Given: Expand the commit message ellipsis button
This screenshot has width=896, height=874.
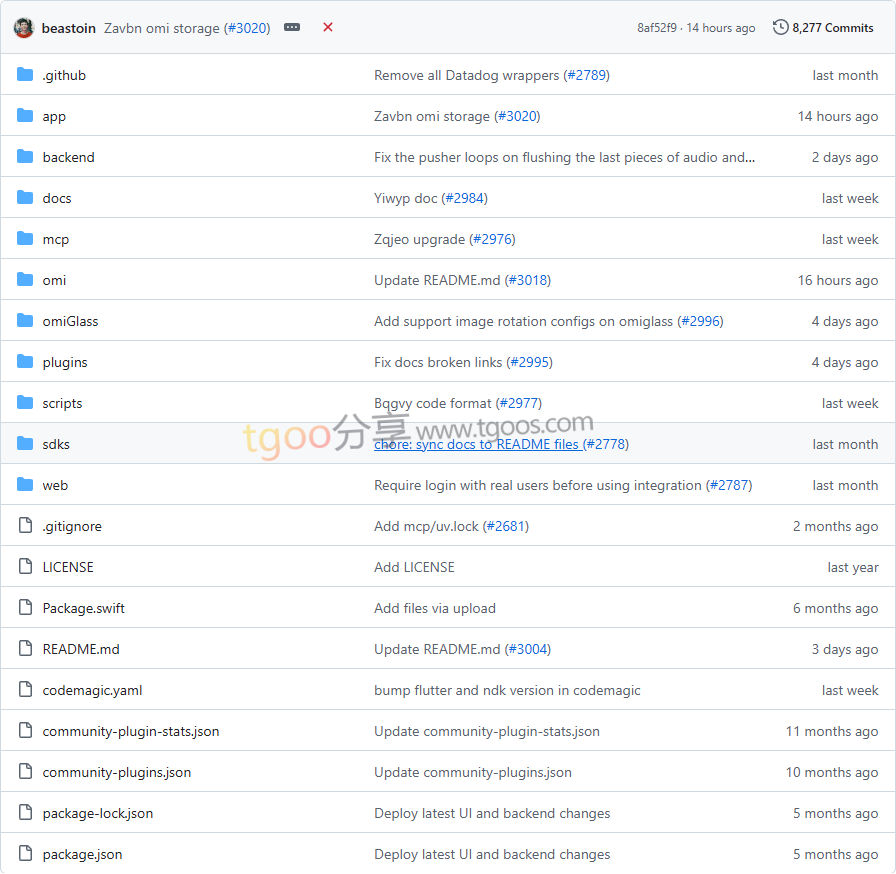Looking at the screenshot, I should pos(292,28).
